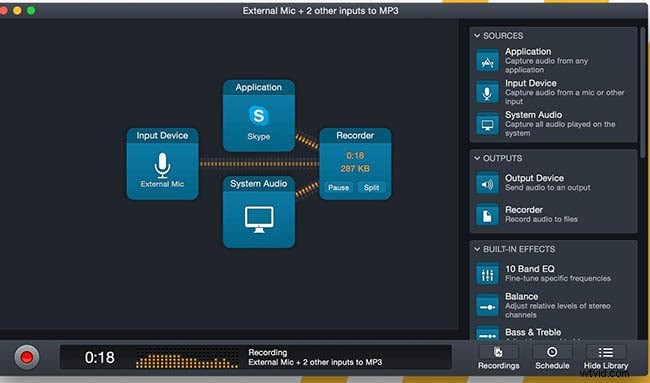Viewport: 650px width, 383px height.
Task: Click 'Adjust relative levels of stereo channels' text
Action: pyautogui.click(x=558, y=310)
